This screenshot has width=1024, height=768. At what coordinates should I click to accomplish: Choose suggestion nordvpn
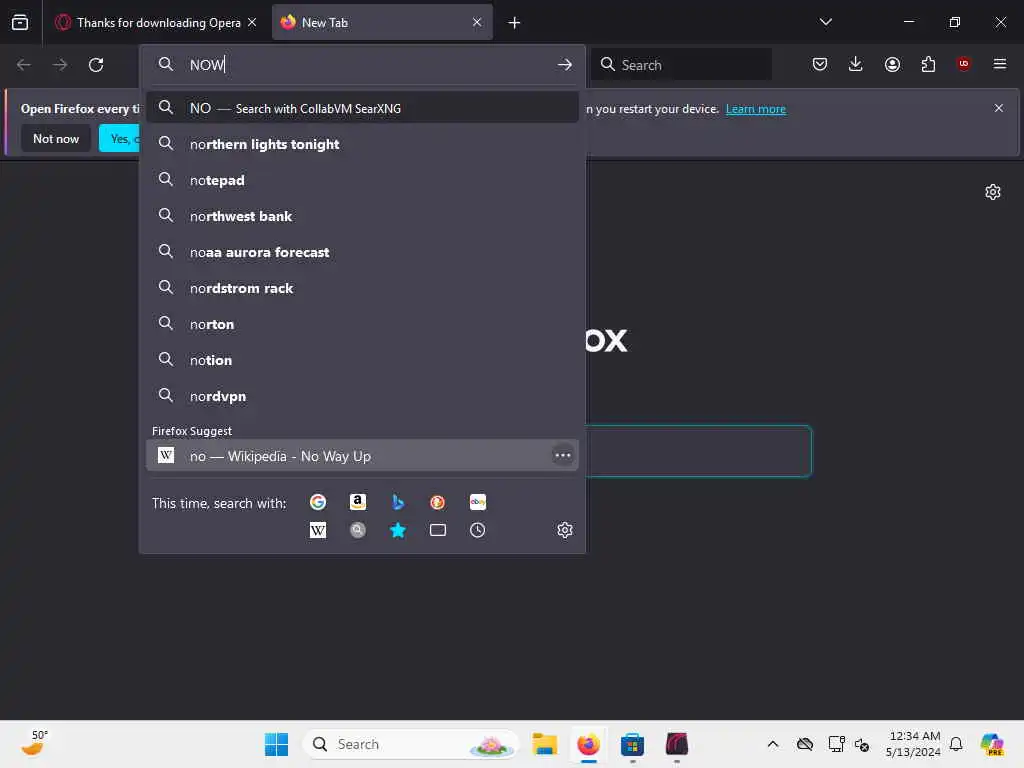pos(362,395)
